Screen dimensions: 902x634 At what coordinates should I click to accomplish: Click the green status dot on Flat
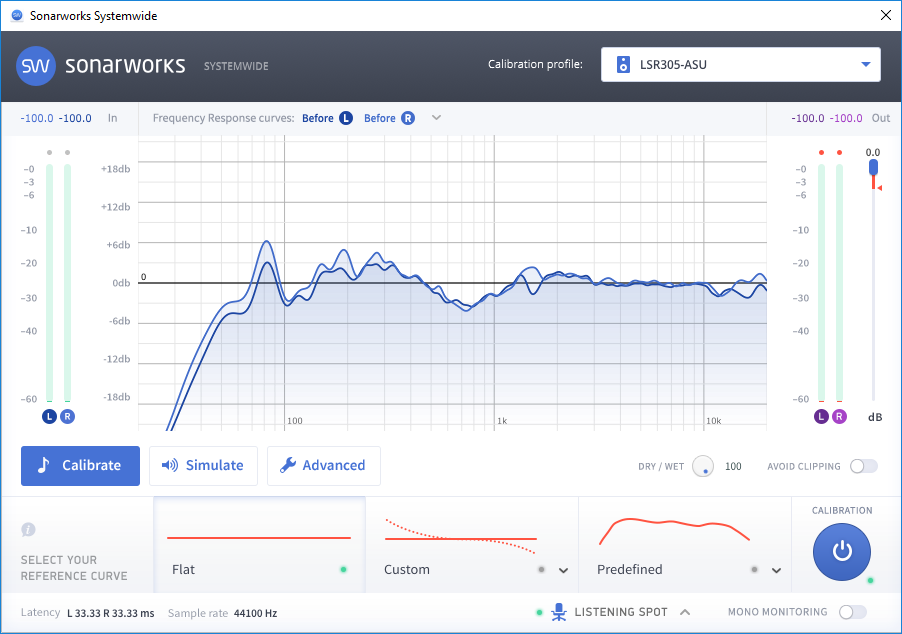tap(343, 570)
